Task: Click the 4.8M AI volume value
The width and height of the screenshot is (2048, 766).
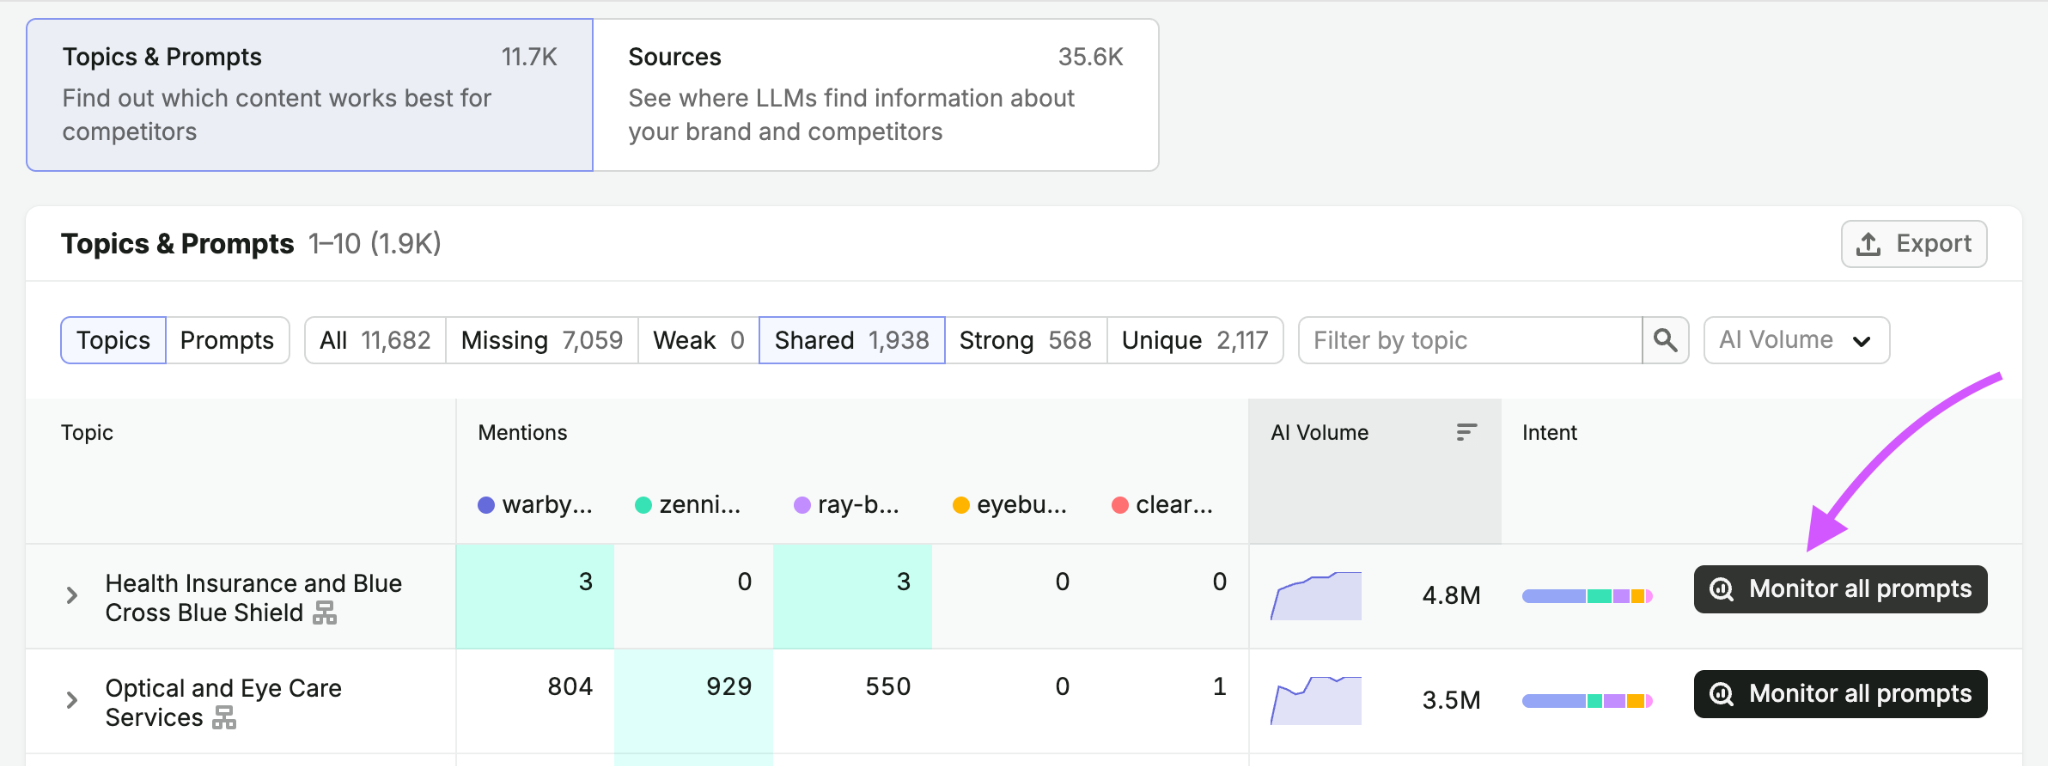Action: click(x=1451, y=595)
